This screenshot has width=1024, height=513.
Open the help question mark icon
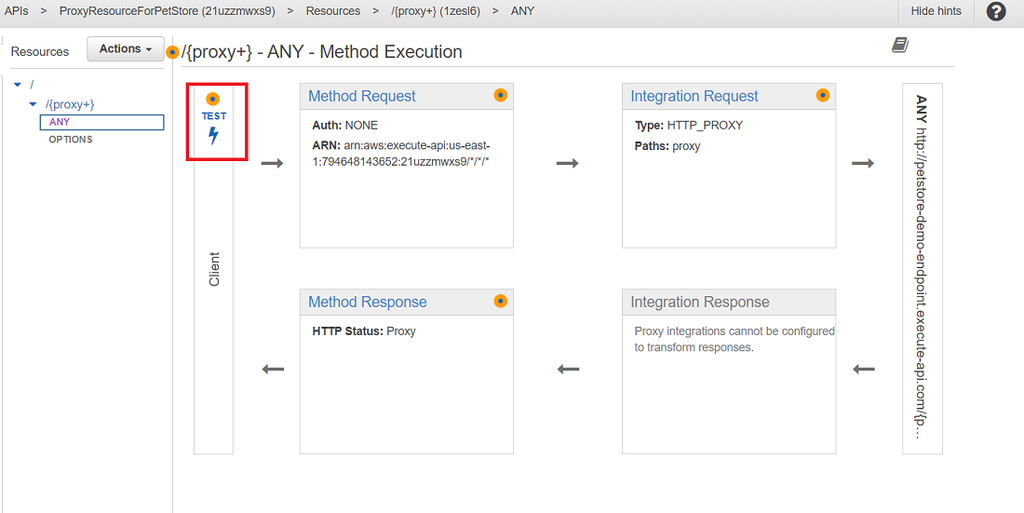(996, 11)
